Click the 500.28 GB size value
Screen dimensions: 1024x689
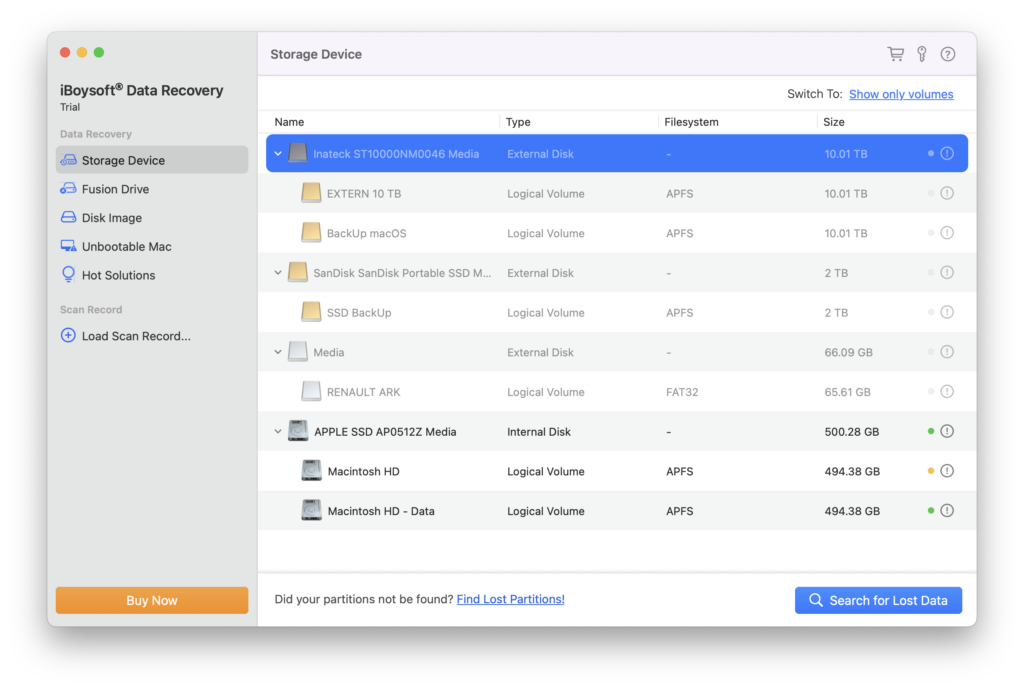[x=852, y=432]
